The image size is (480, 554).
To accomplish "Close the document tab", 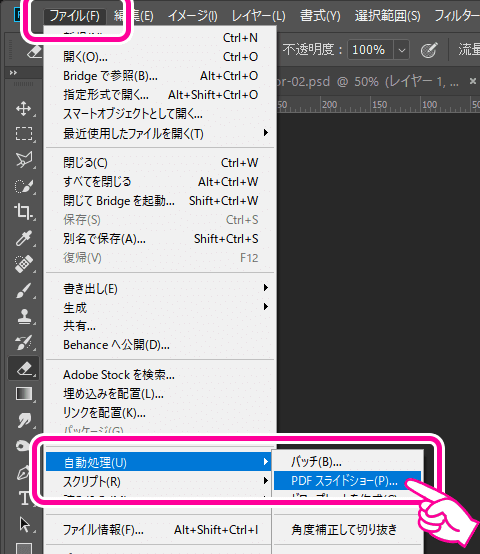I will (x=473, y=81).
